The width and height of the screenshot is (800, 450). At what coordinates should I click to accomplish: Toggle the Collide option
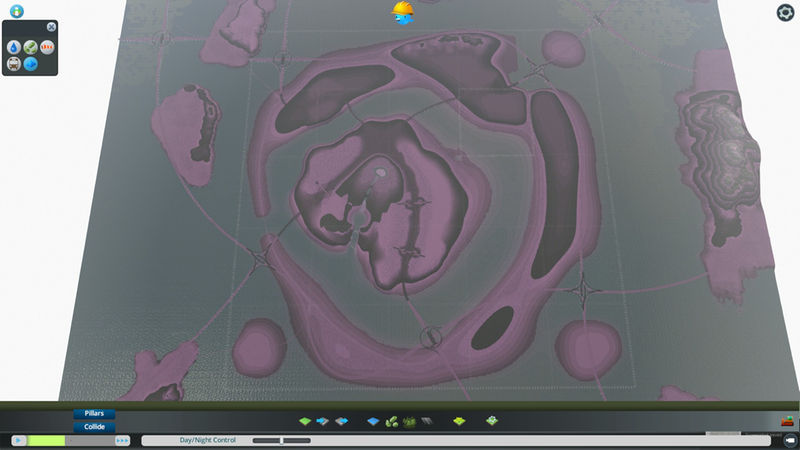coord(94,426)
